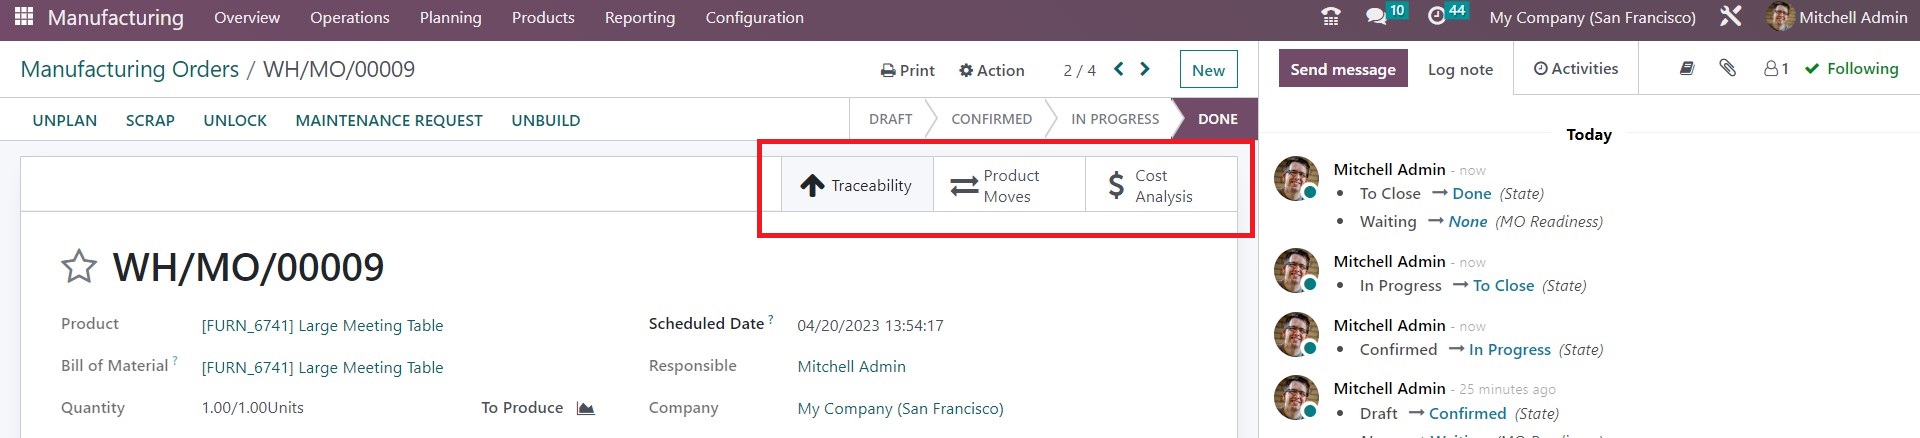Screen dimensions: 1920x438
Task: Click the paperclip attachments icon
Action: click(1727, 68)
